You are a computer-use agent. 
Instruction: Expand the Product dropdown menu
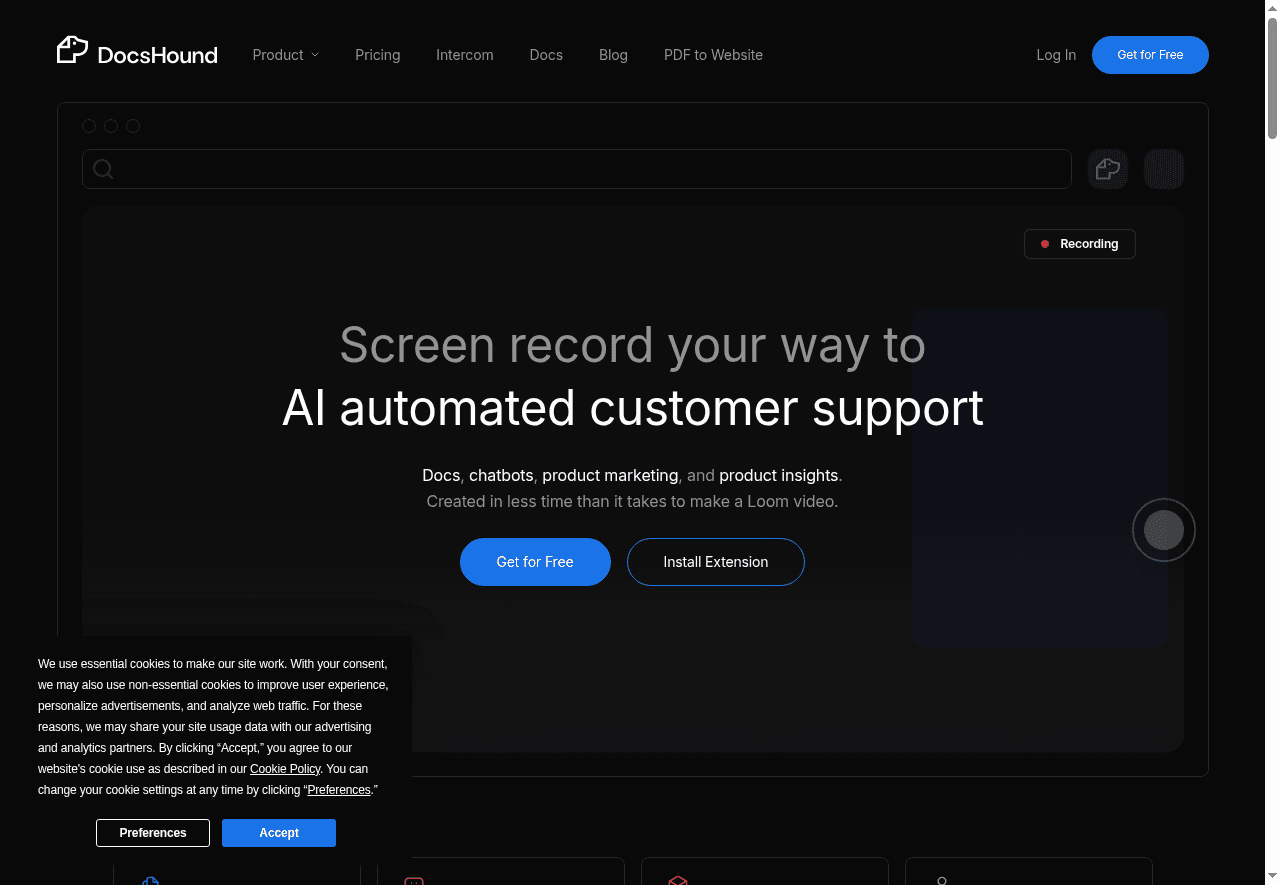[285, 55]
